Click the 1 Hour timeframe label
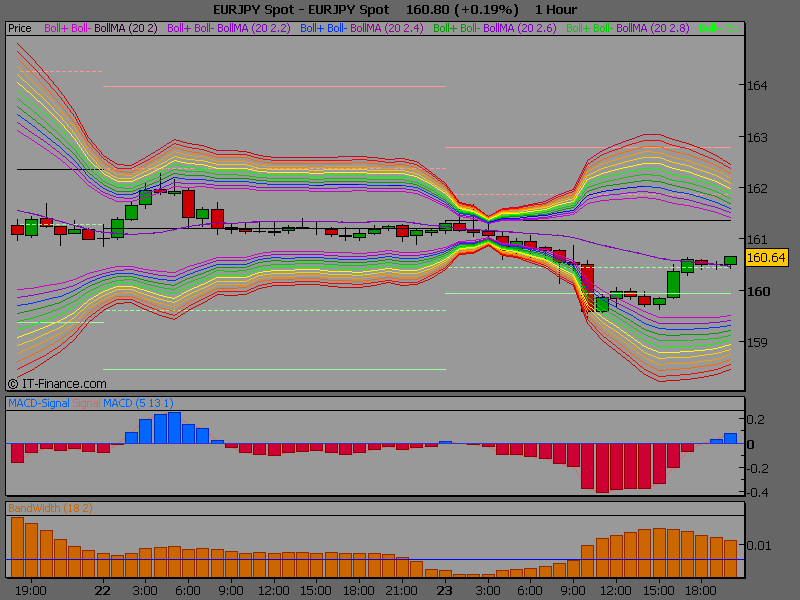The height and width of the screenshot is (600, 800). 556,10
